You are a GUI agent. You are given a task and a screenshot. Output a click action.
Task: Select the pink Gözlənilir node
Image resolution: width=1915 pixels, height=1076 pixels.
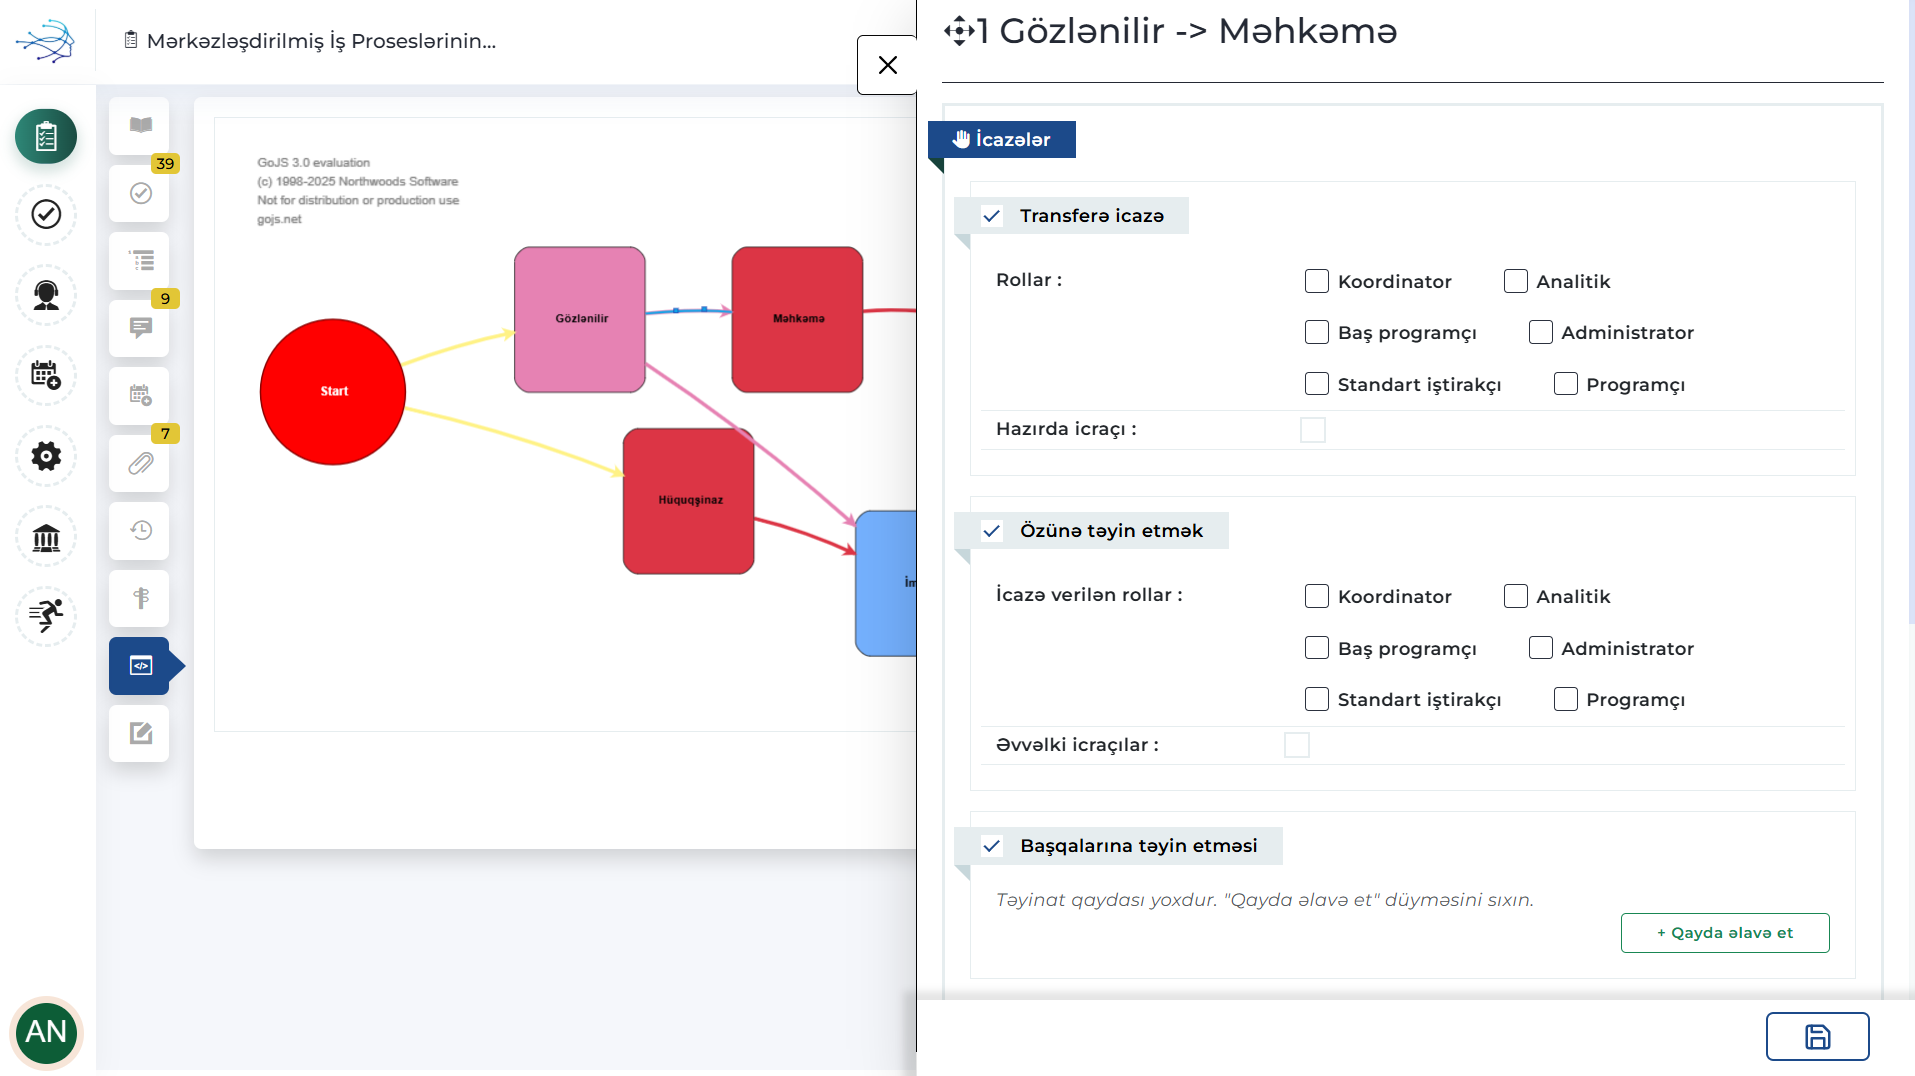[580, 319]
